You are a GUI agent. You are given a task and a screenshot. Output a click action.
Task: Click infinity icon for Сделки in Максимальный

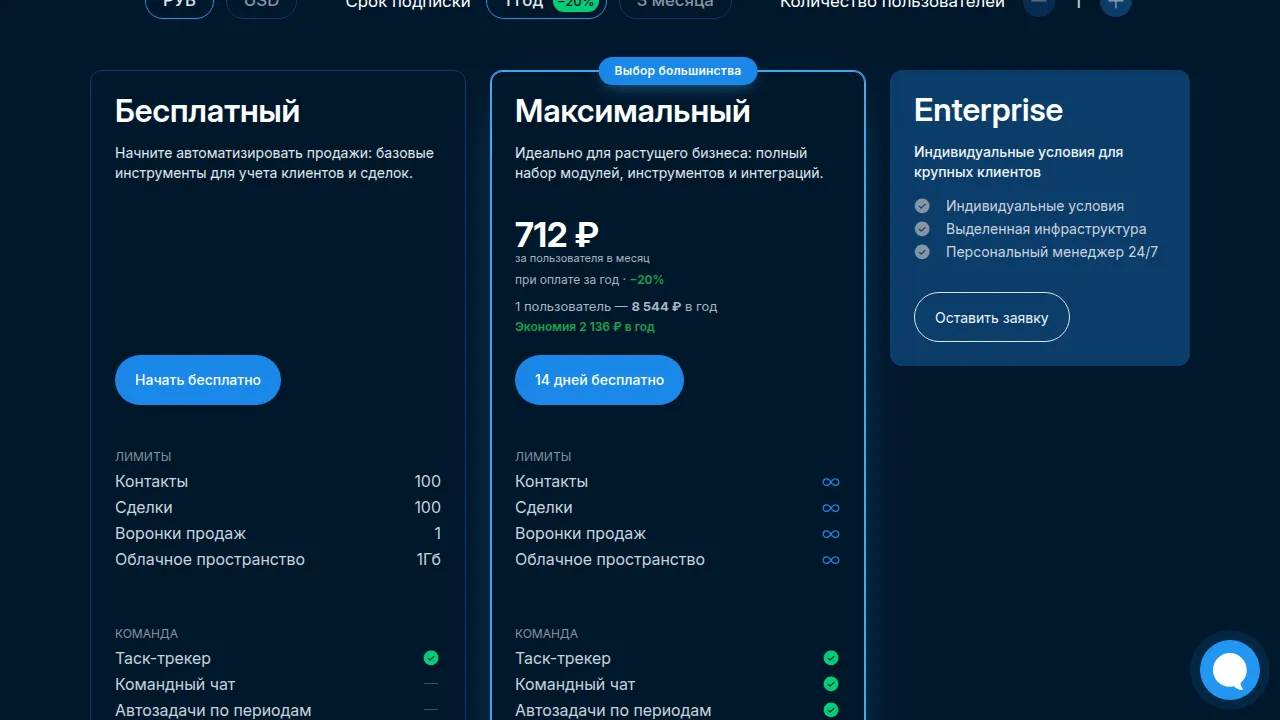point(831,508)
